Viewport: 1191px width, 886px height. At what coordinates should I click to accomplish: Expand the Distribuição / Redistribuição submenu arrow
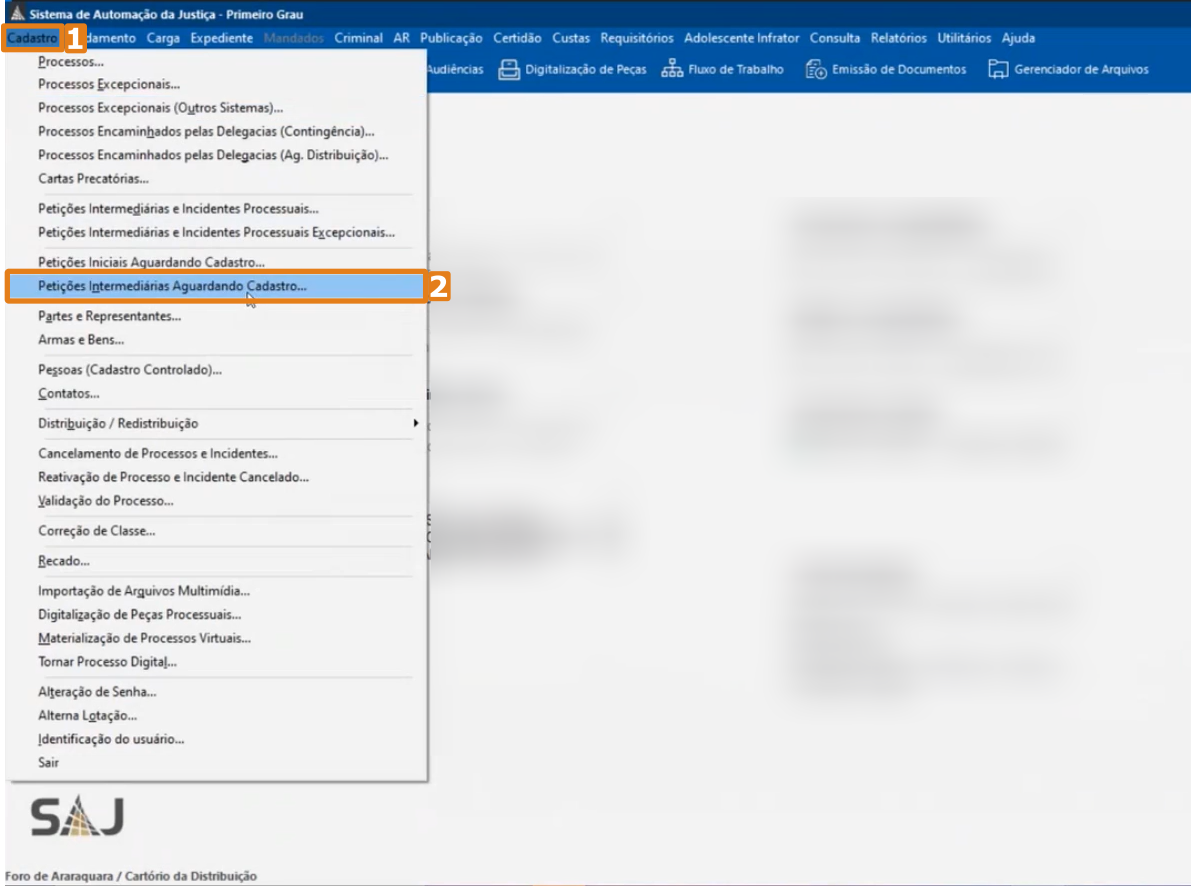(415, 423)
